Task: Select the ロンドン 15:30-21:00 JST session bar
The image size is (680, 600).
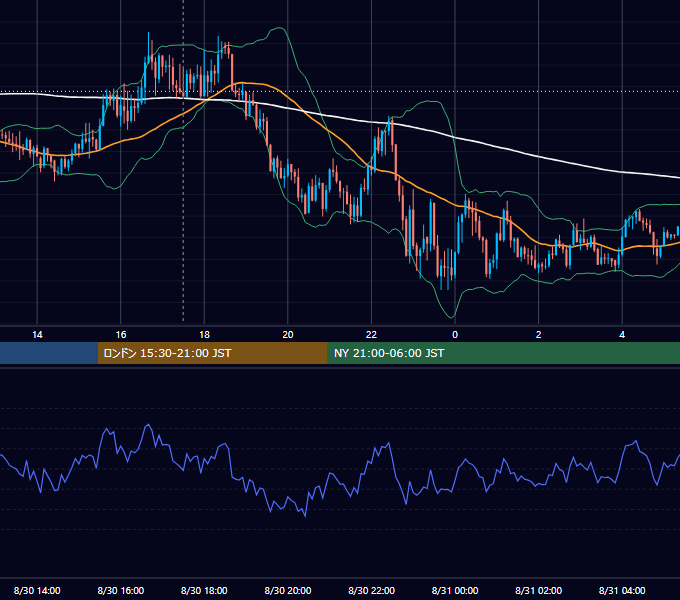Action: [212, 353]
